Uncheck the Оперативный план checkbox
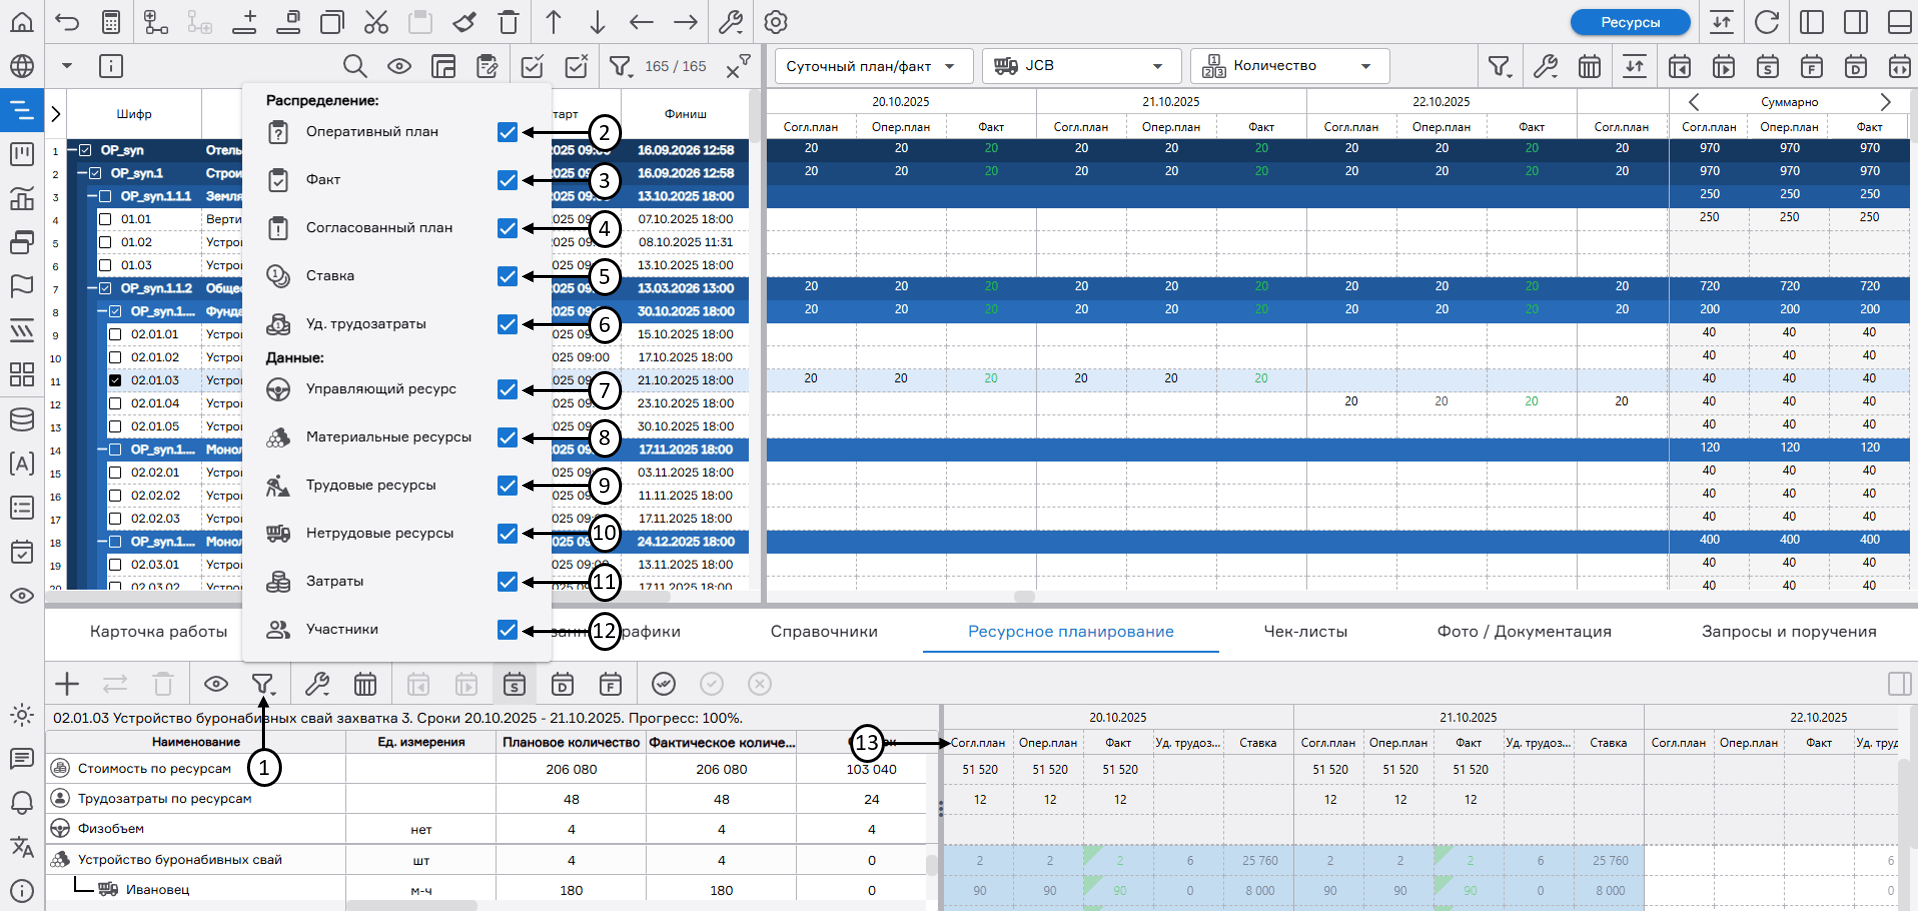This screenshot has width=1918, height=911. [507, 132]
